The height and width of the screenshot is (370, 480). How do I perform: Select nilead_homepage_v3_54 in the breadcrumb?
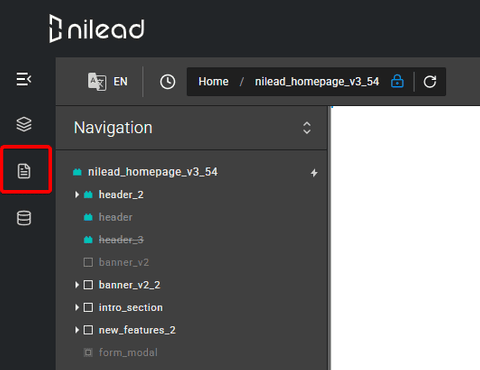[x=317, y=82]
